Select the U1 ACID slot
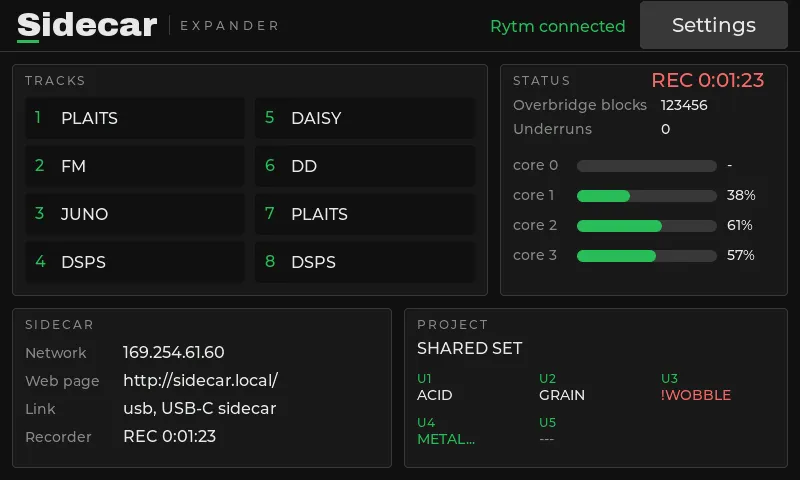 (x=435, y=387)
